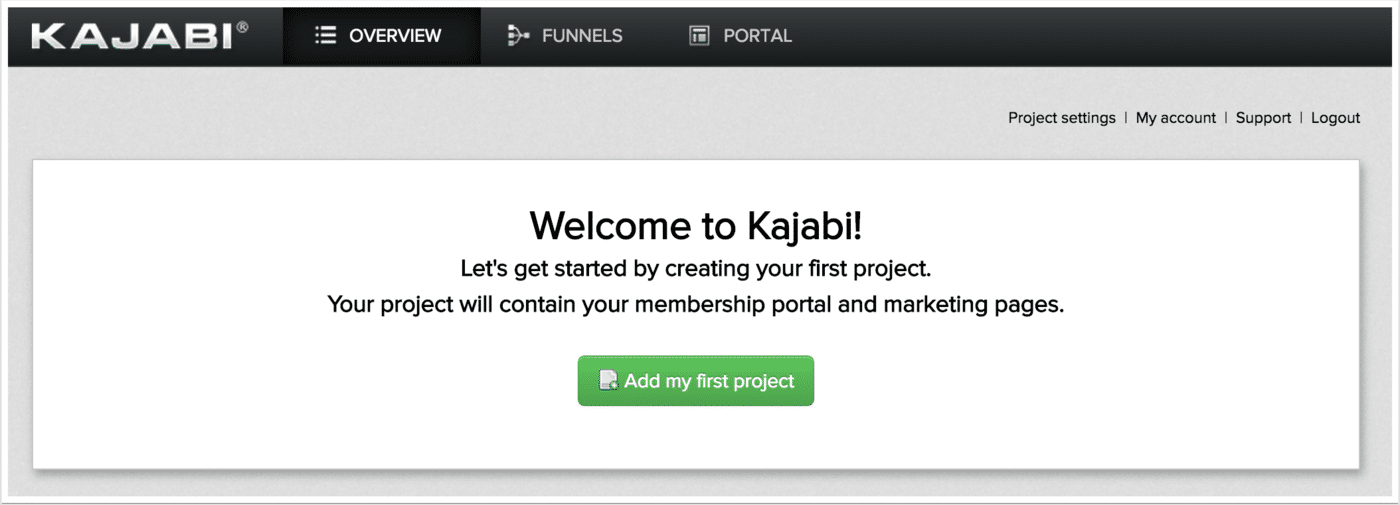Image resolution: width=1400 pixels, height=505 pixels.
Task: Log out using the Logout link
Action: pyautogui.click(x=1335, y=118)
